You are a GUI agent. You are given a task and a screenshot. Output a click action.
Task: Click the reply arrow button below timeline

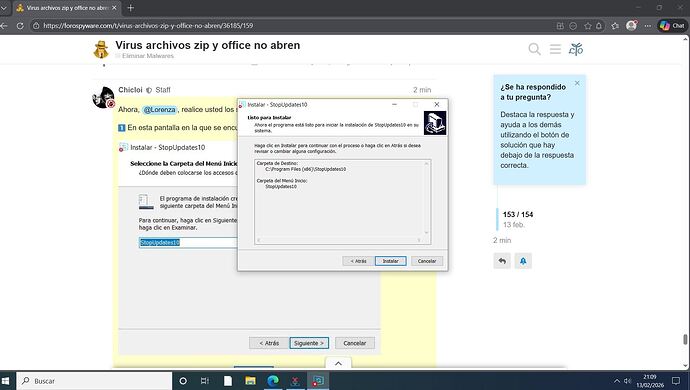[502, 261]
